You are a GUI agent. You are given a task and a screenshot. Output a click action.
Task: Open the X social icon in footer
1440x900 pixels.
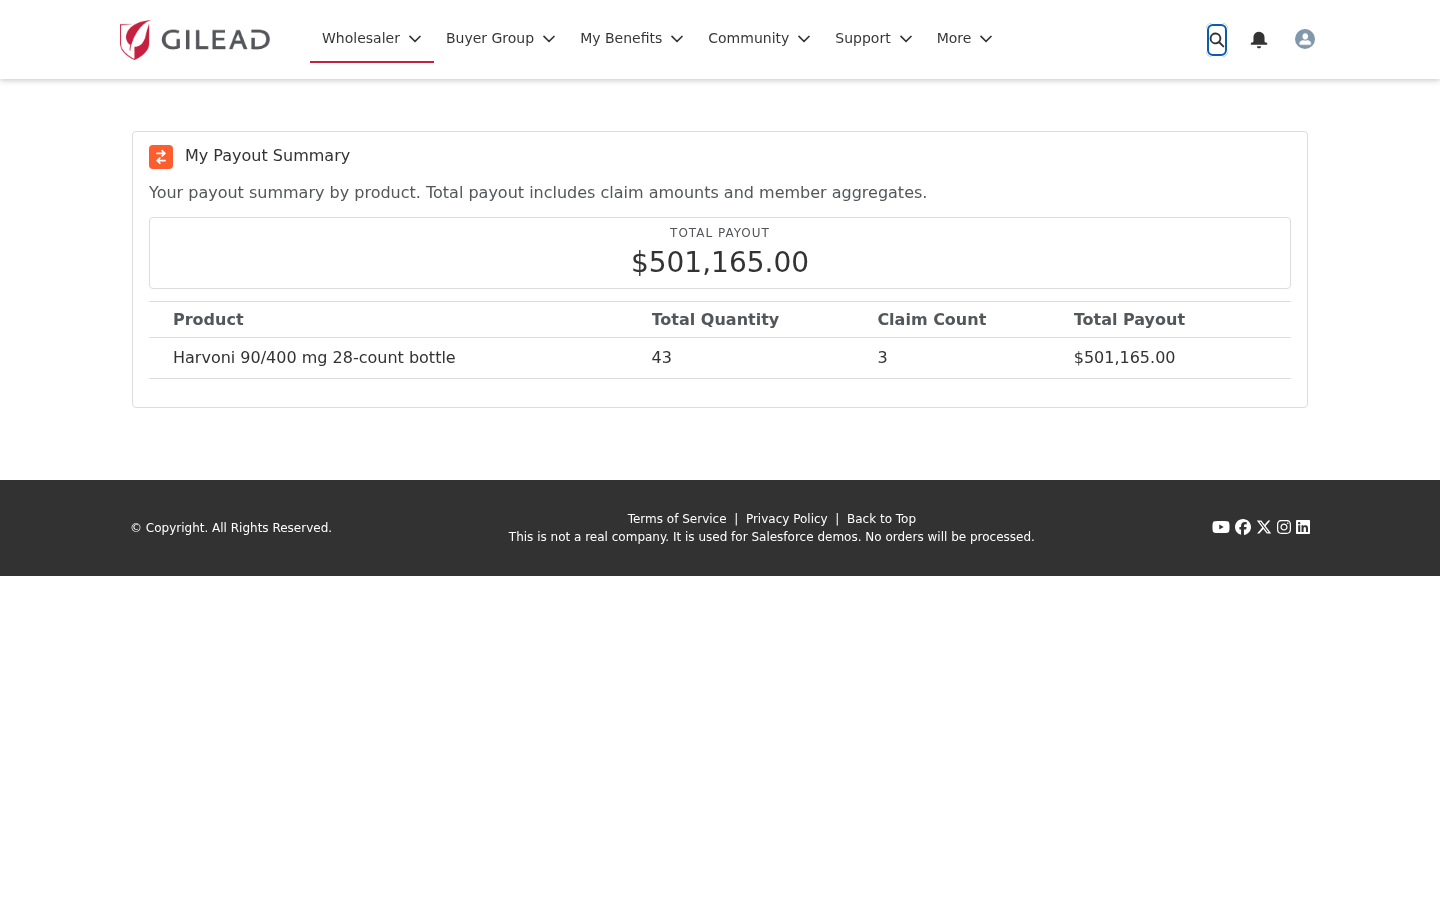[x=1264, y=527]
